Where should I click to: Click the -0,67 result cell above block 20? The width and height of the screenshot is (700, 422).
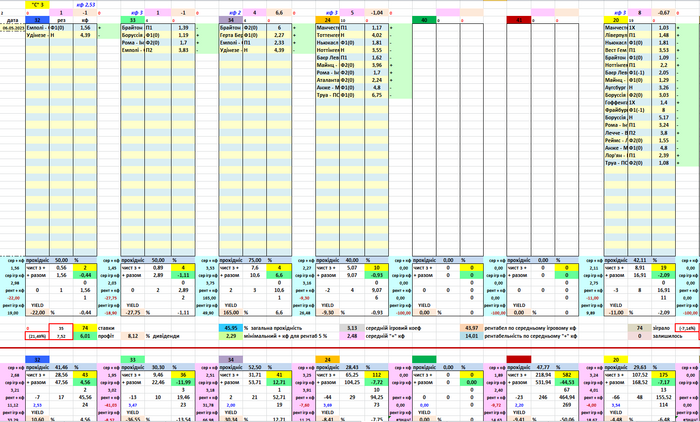click(x=663, y=13)
